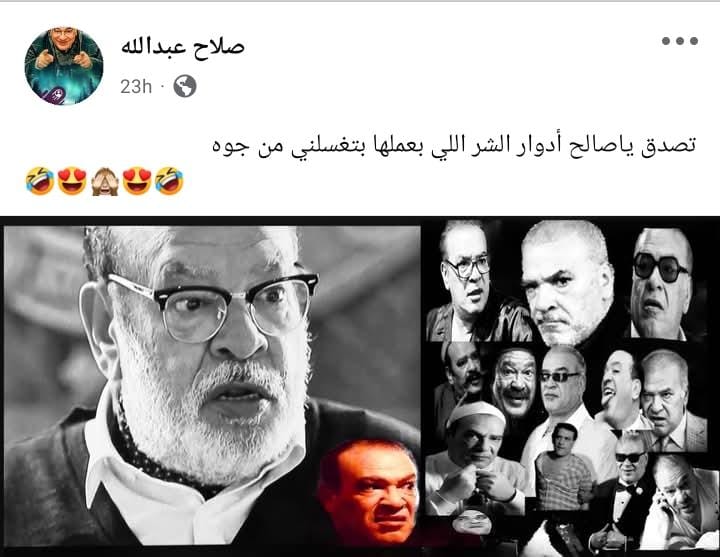The width and height of the screenshot is (720, 557).
Task: Open the post options three-dot menu
Action: (x=680, y=41)
